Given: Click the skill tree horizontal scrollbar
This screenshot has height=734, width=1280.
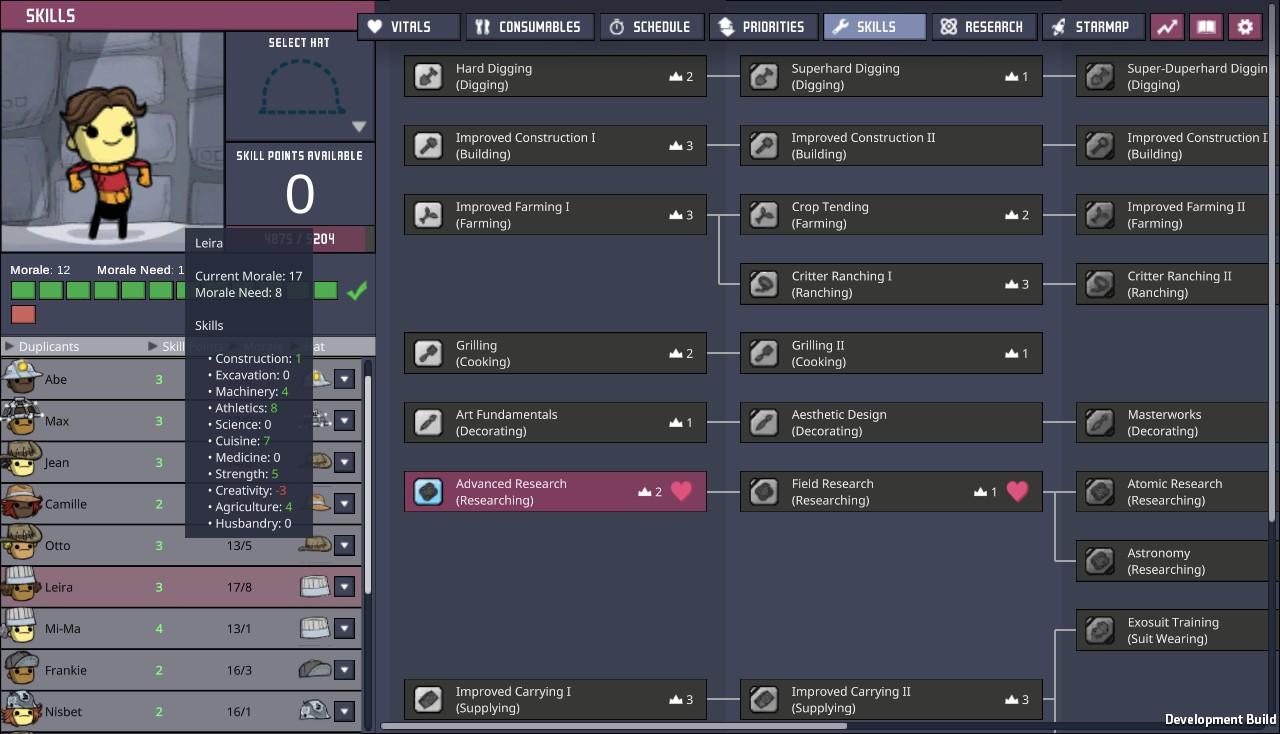Looking at the screenshot, I should pos(612,726).
